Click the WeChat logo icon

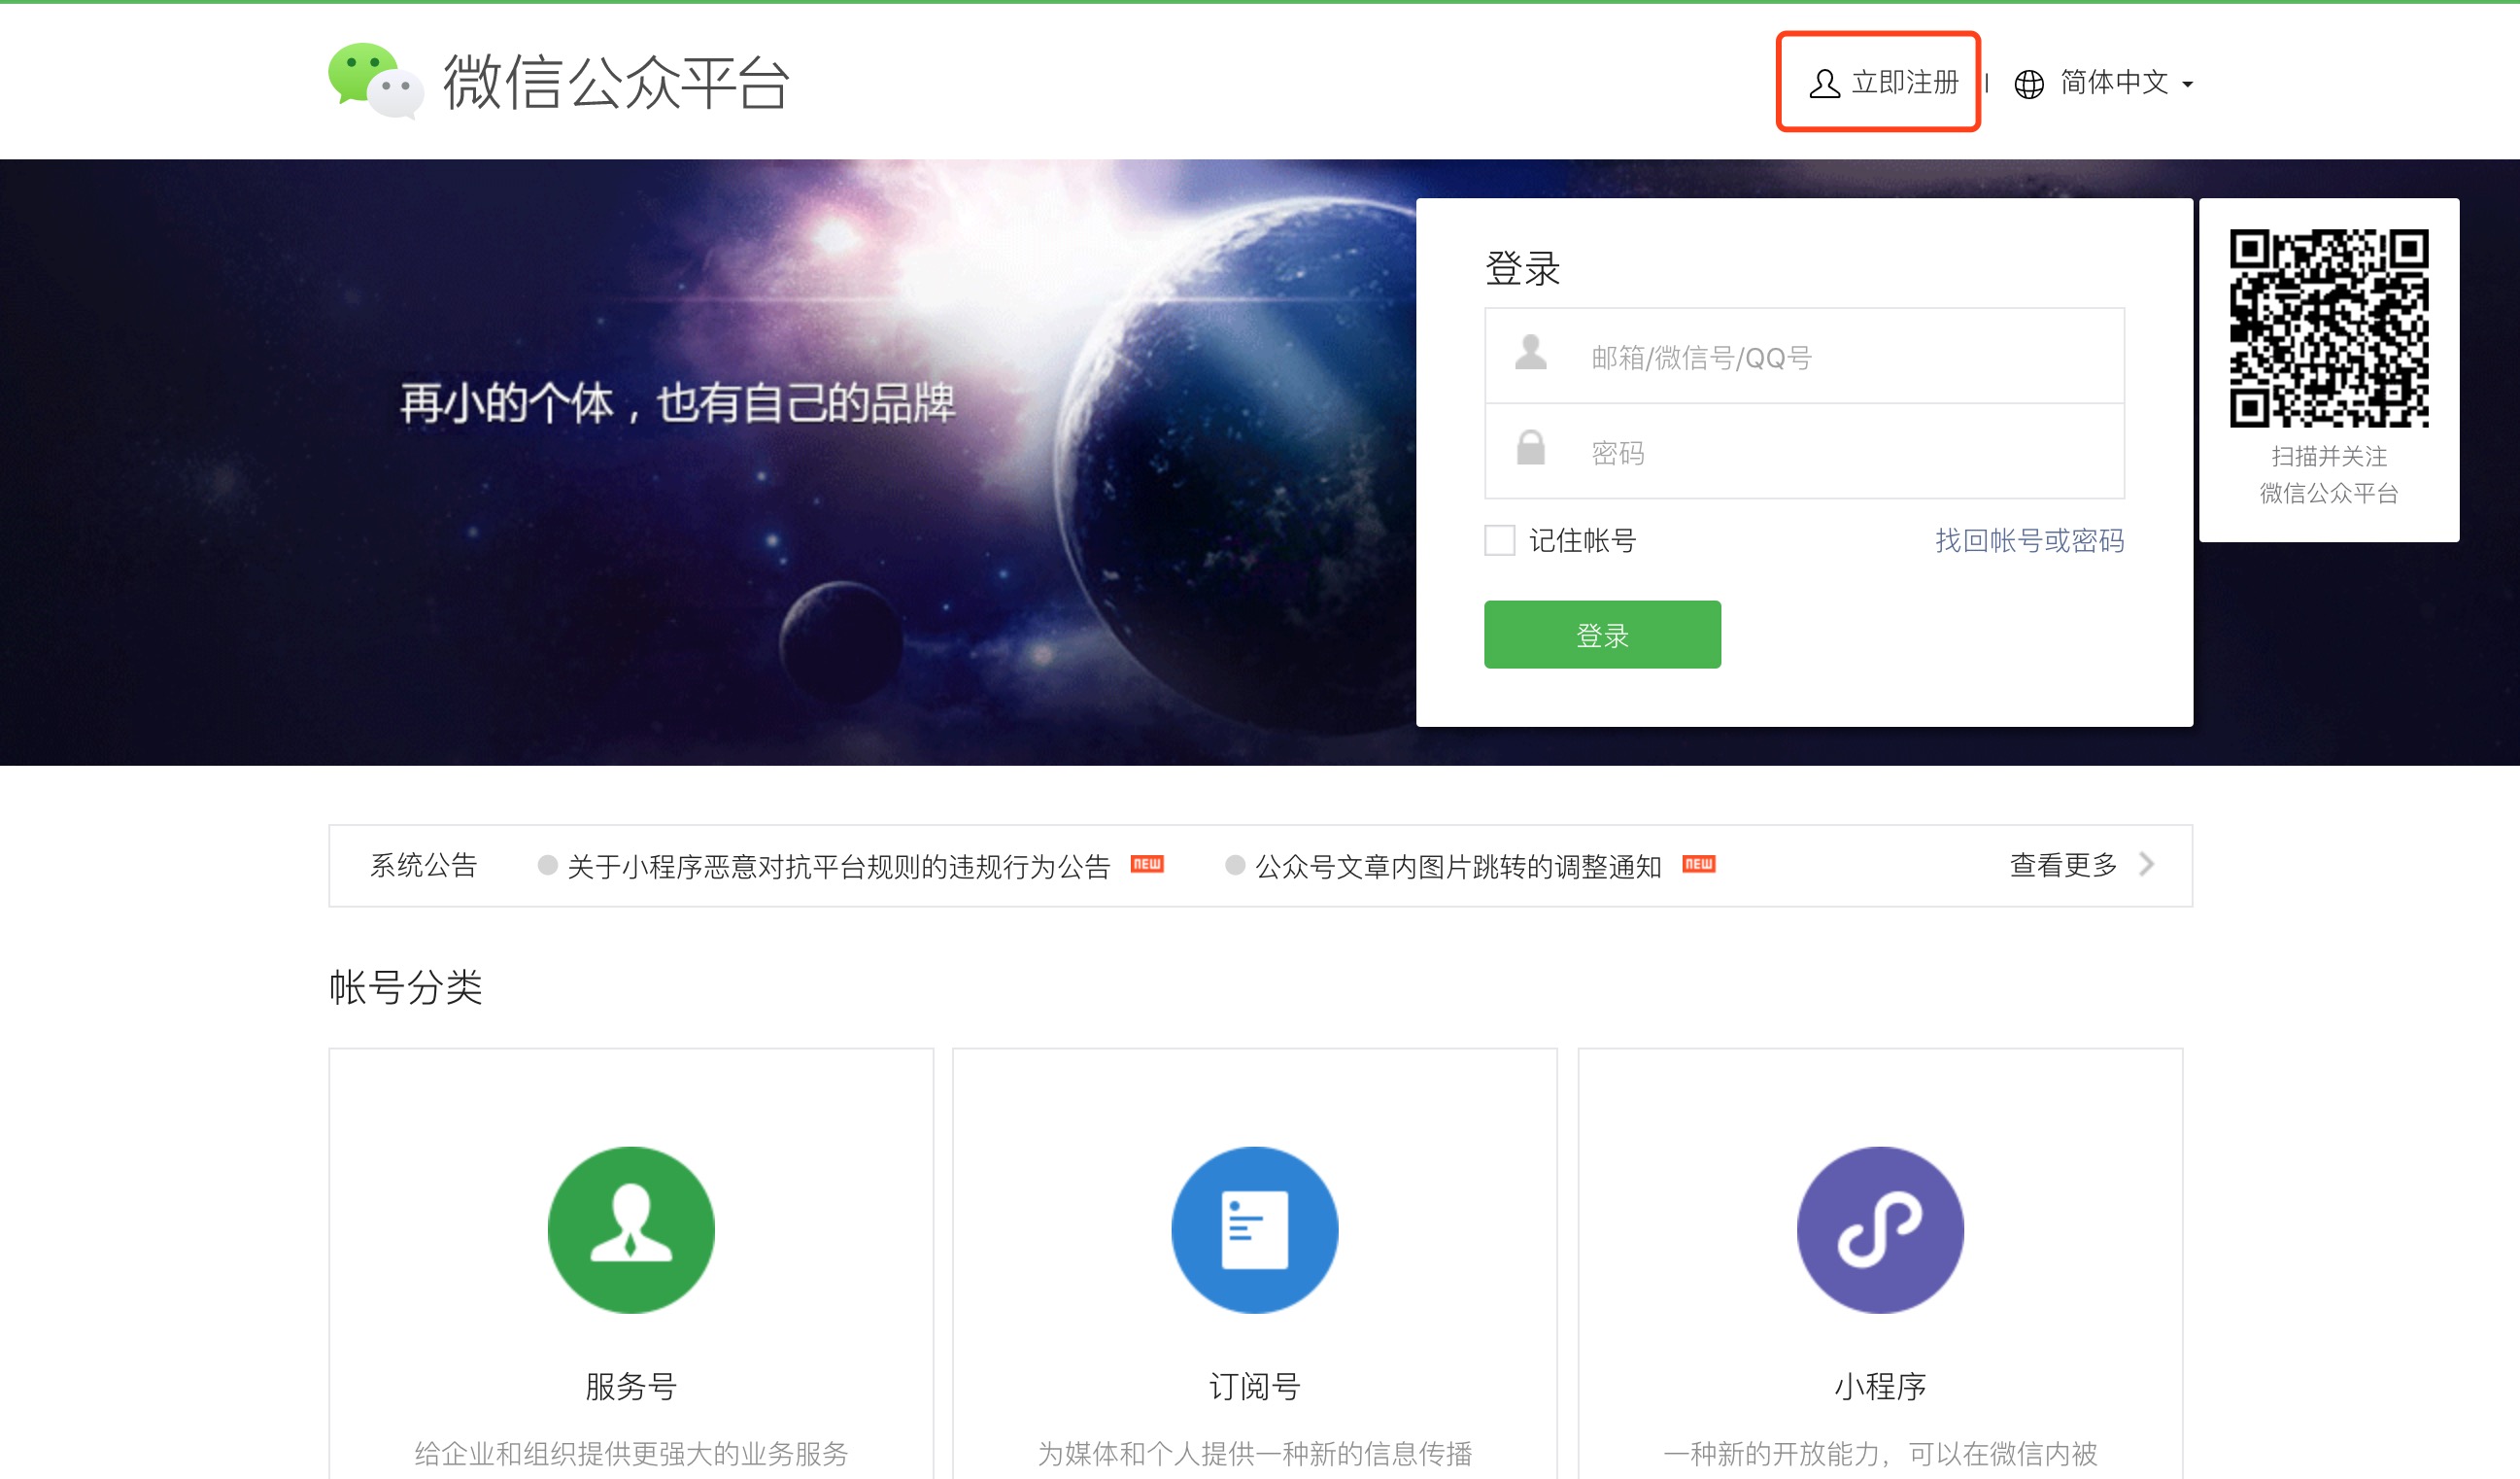(x=376, y=81)
